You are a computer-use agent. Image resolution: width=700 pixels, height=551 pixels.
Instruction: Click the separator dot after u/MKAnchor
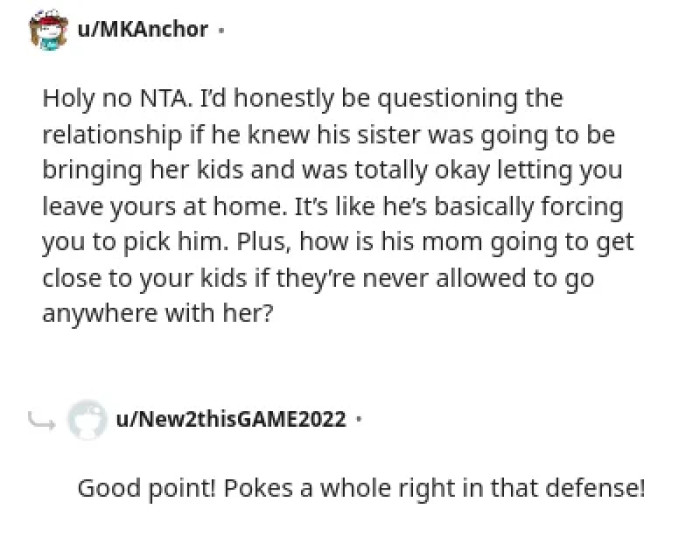(221, 29)
